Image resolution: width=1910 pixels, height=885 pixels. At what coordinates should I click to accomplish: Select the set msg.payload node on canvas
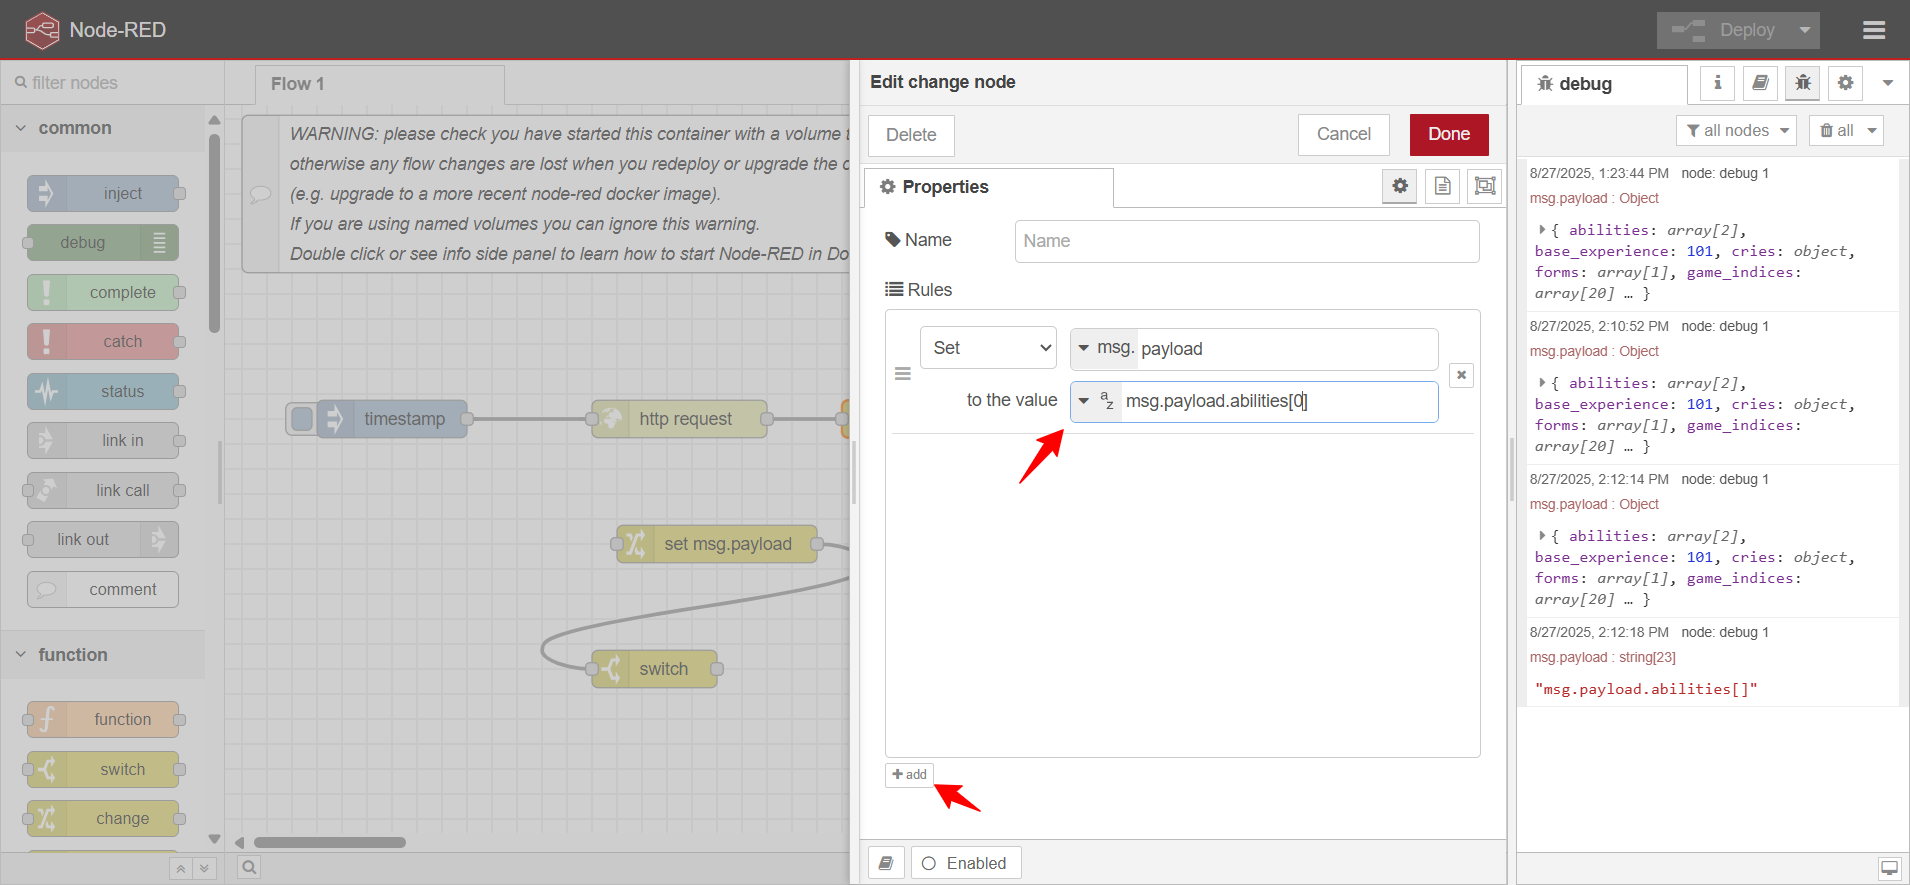(718, 544)
